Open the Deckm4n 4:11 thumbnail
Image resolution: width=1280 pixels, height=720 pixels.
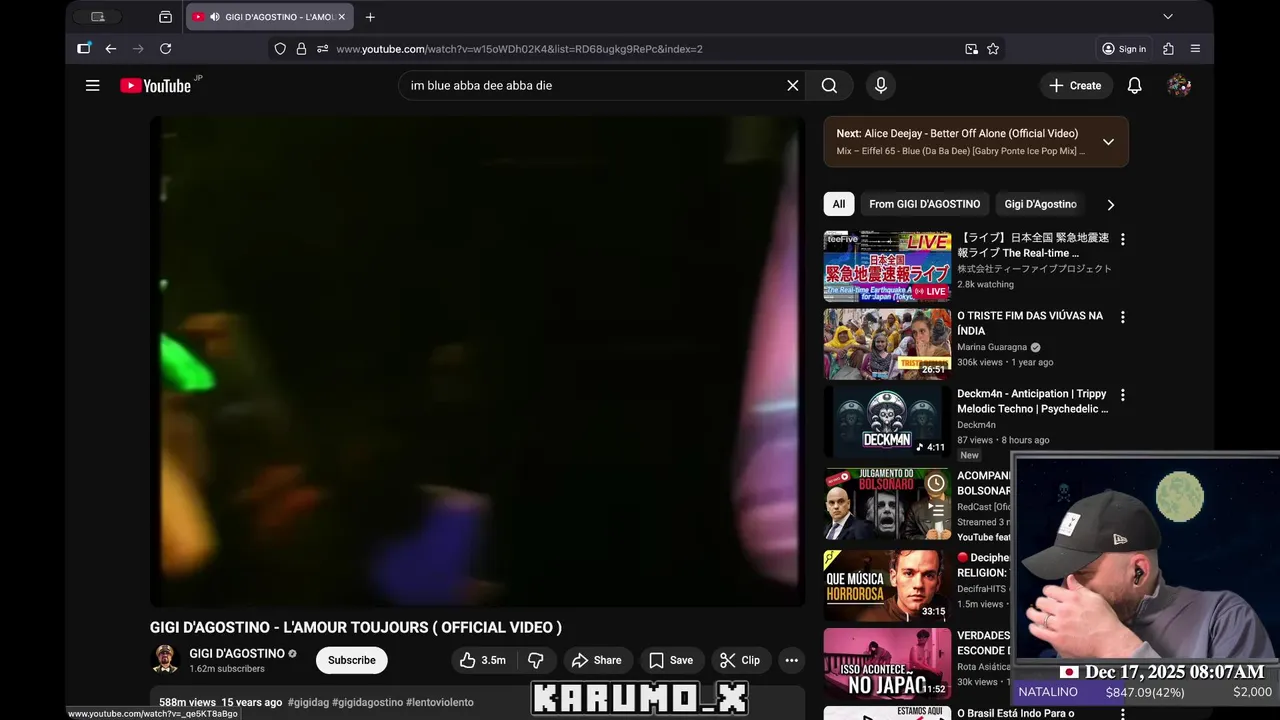887,422
